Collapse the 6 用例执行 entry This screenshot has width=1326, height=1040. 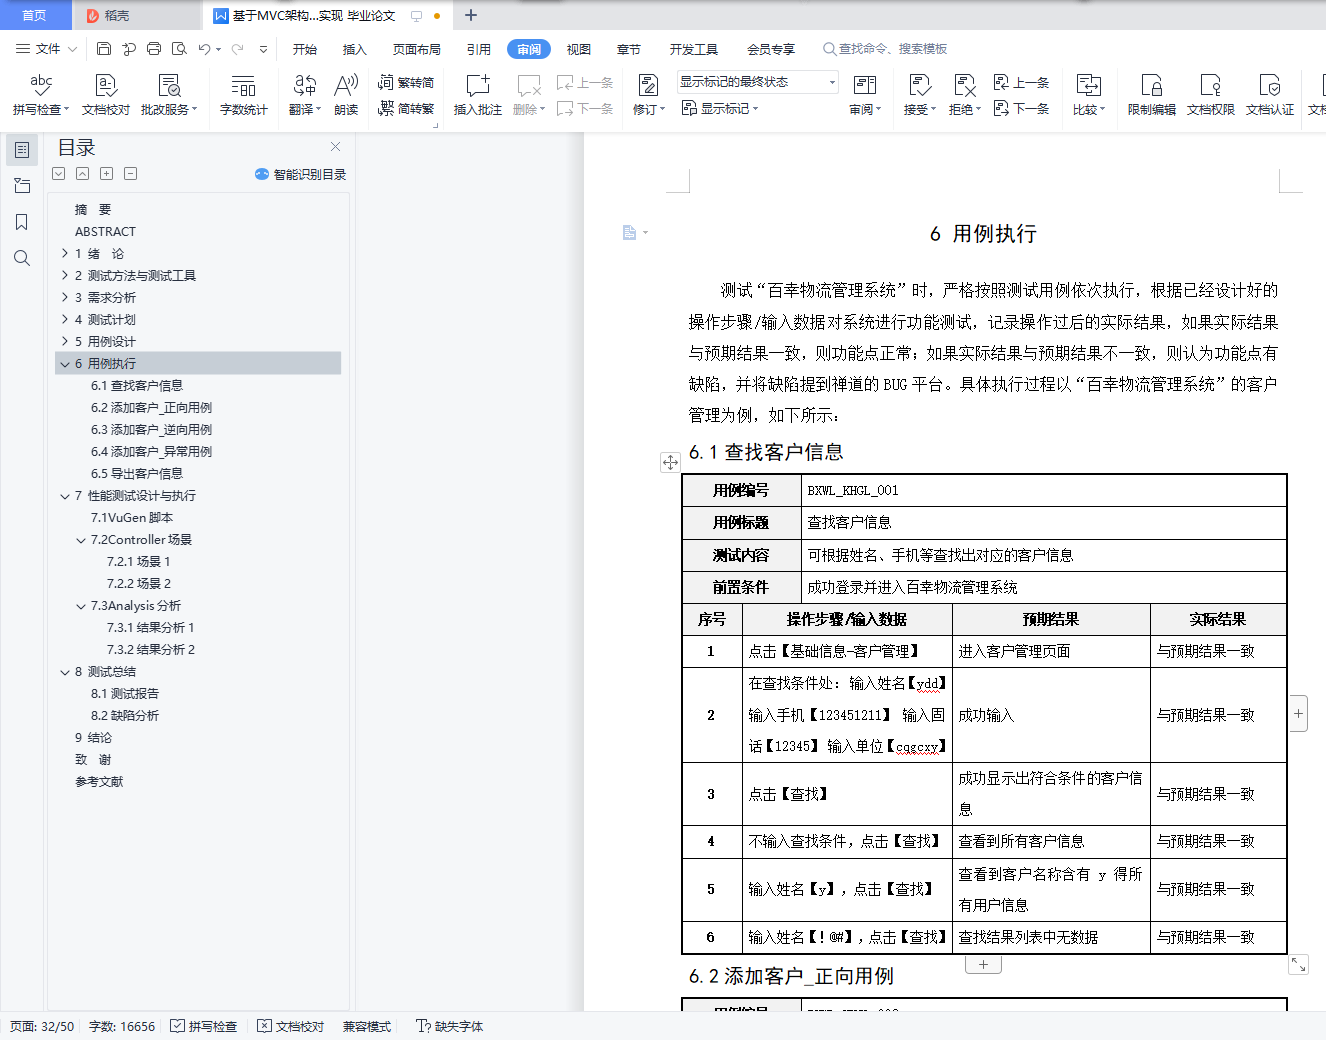65,364
